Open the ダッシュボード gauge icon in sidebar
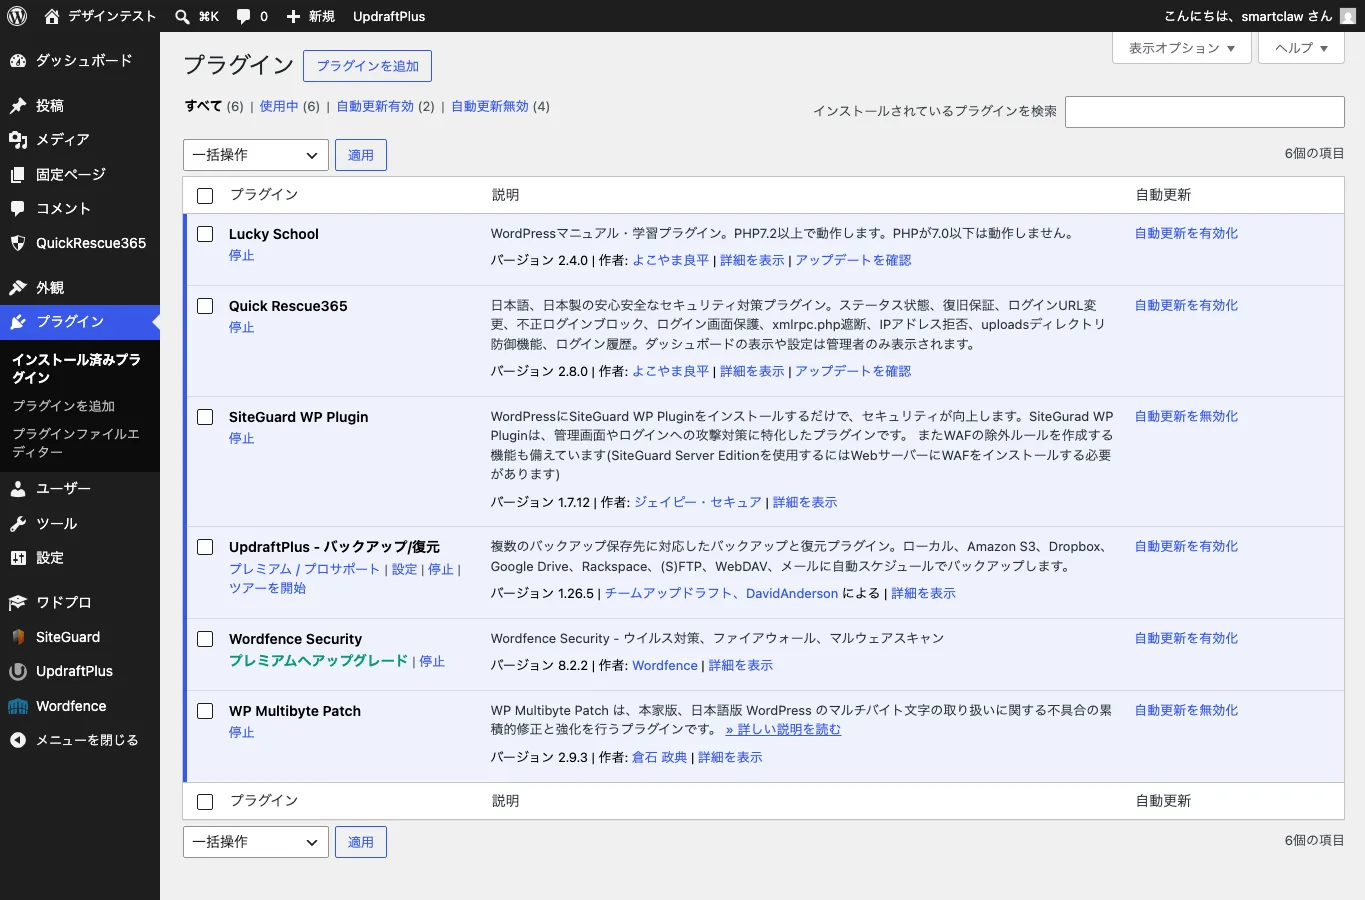 click(18, 61)
